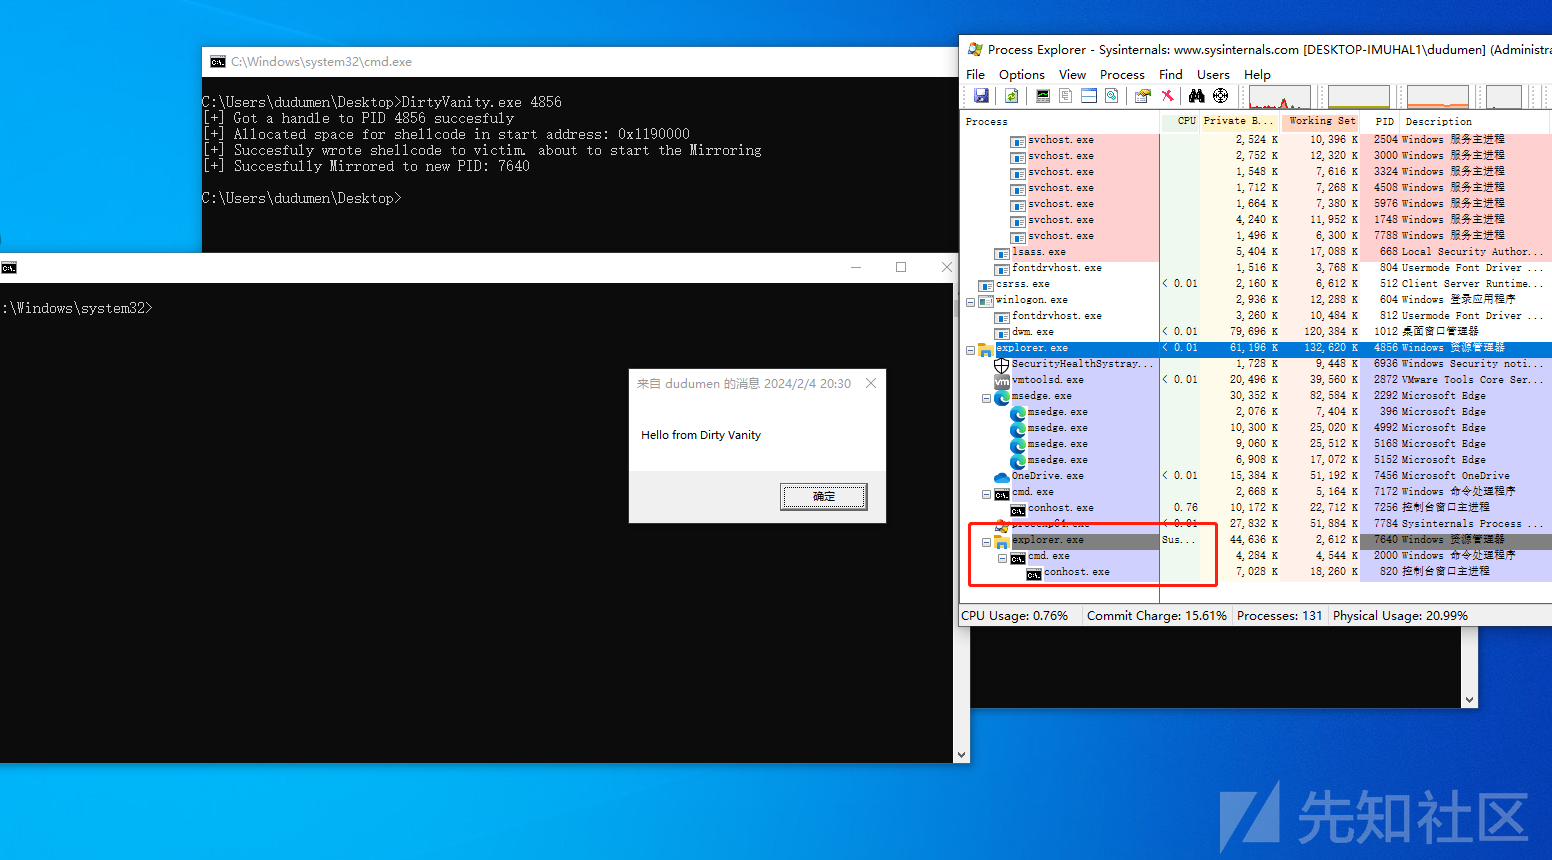Collapse the msedge.exe PID 2292 node
Viewport: 1552px width, 860px height.
986,397
